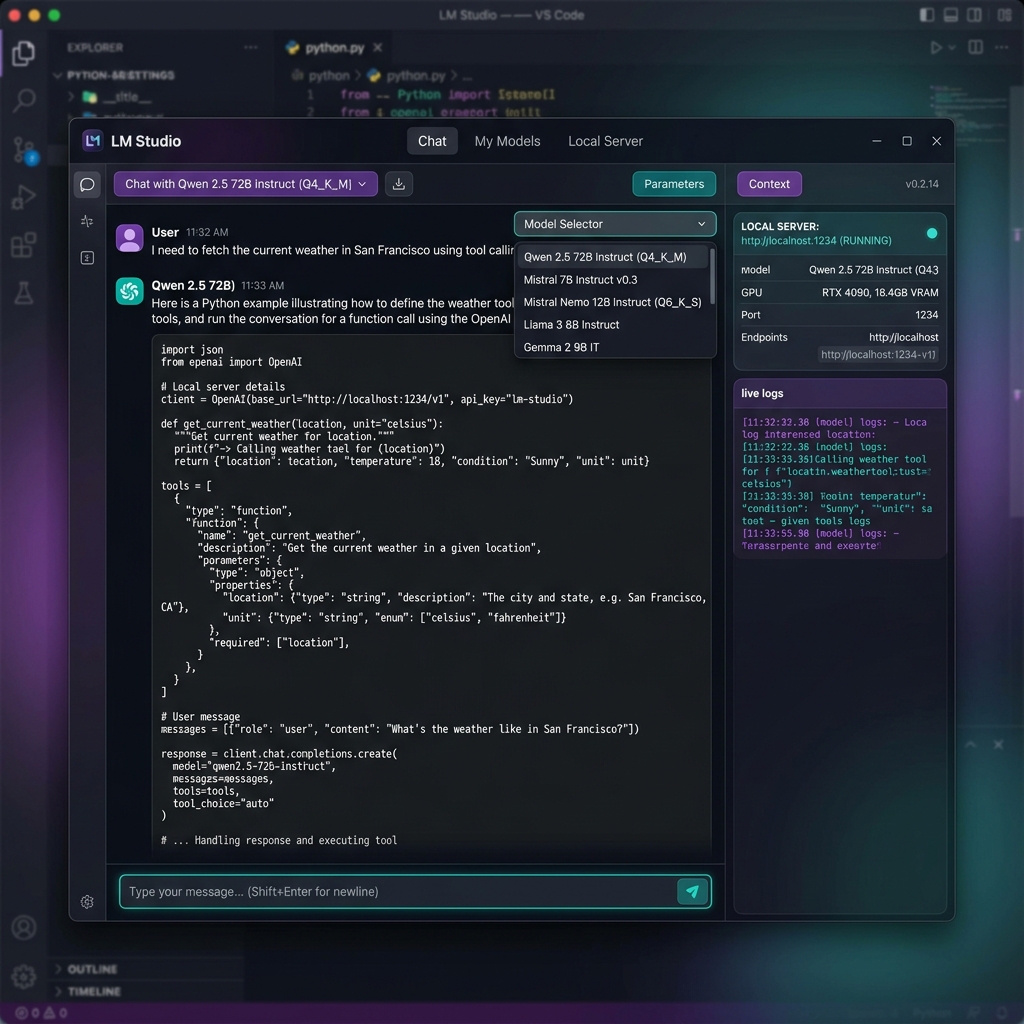
Task: Switch to the Chat tab
Action: coord(432,141)
